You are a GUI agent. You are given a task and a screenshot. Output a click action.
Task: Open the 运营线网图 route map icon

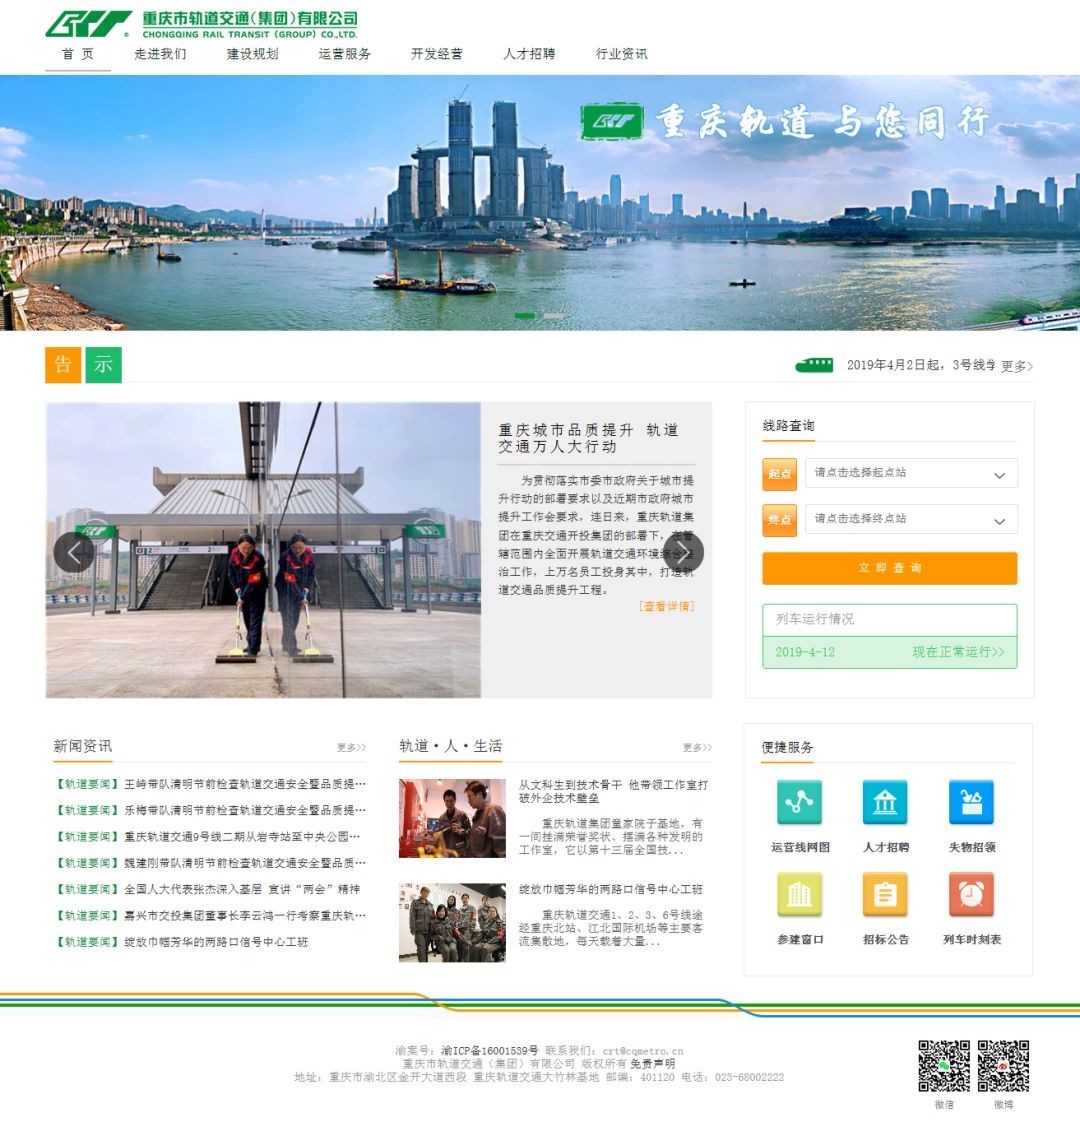point(799,803)
